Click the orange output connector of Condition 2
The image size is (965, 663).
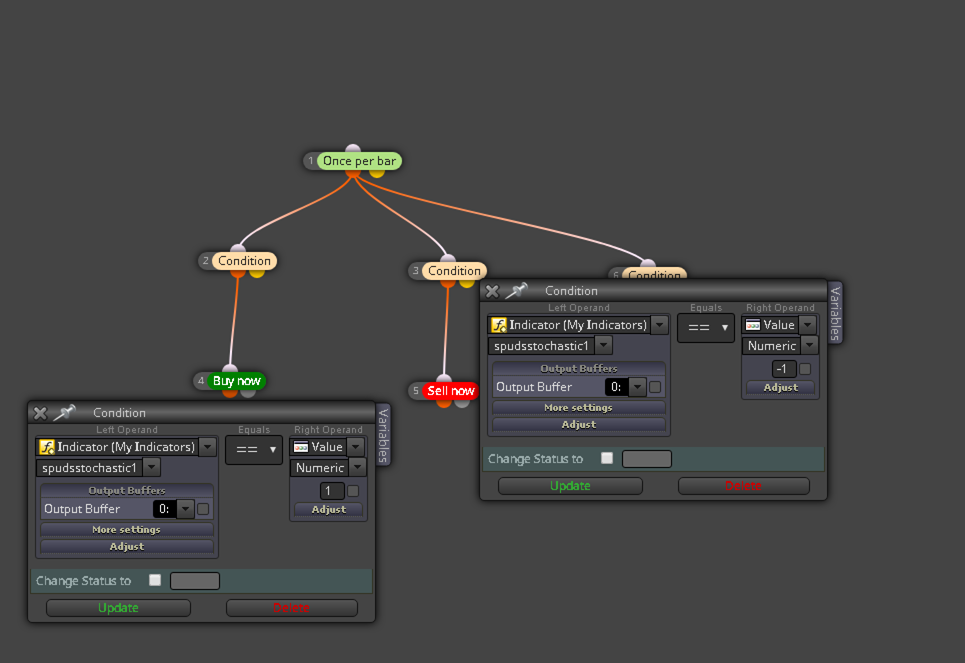pyautogui.click(x=238, y=273)
